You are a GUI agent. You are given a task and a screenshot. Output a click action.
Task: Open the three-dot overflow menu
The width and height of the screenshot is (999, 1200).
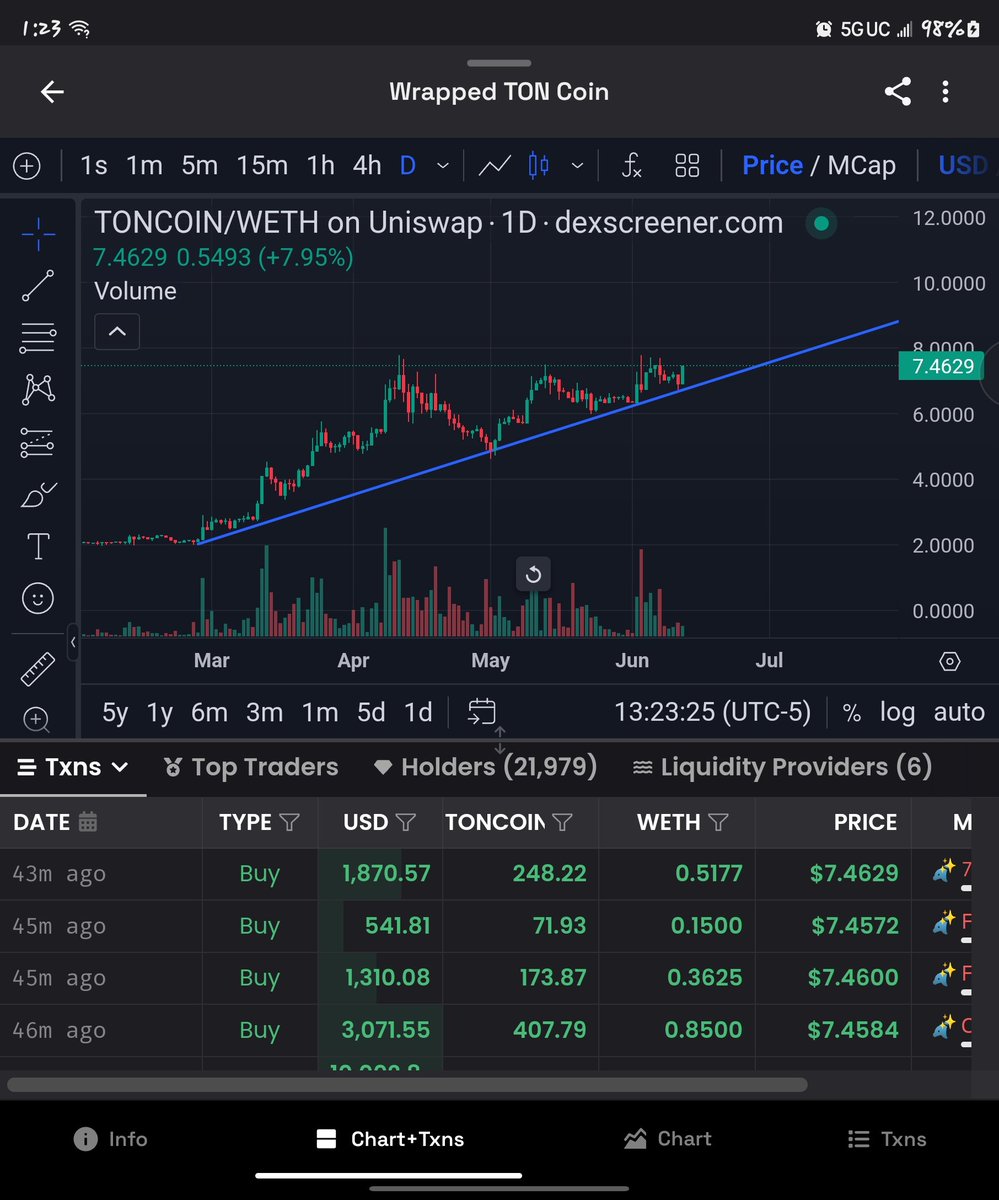point(945,92)
